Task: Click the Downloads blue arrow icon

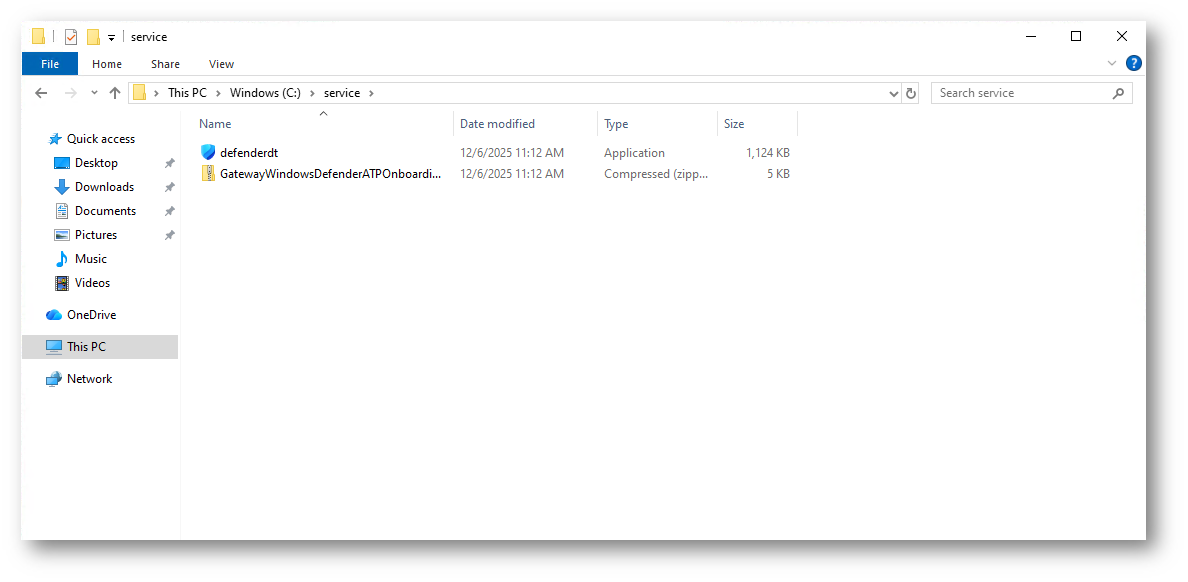Action: point(62,187)
